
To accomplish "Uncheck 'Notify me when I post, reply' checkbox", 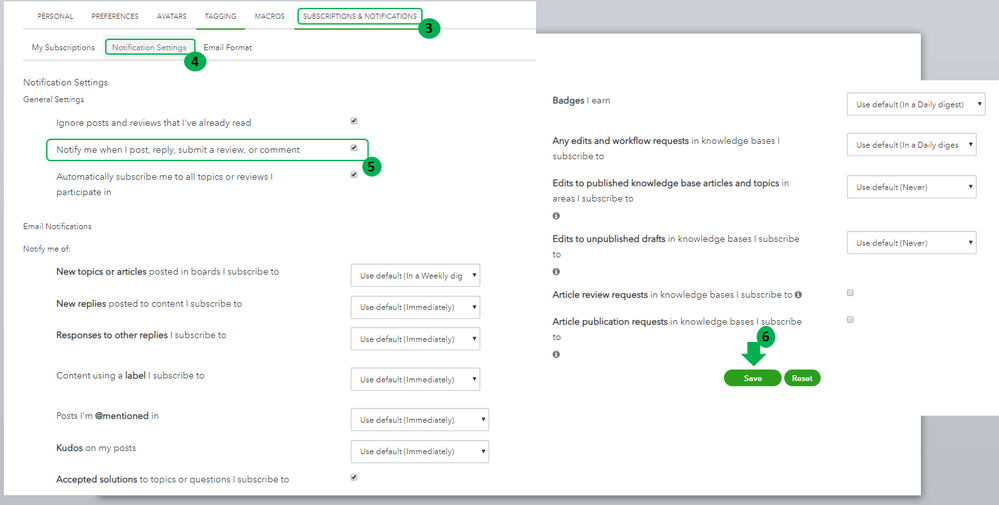I will (x=354, y=148).
